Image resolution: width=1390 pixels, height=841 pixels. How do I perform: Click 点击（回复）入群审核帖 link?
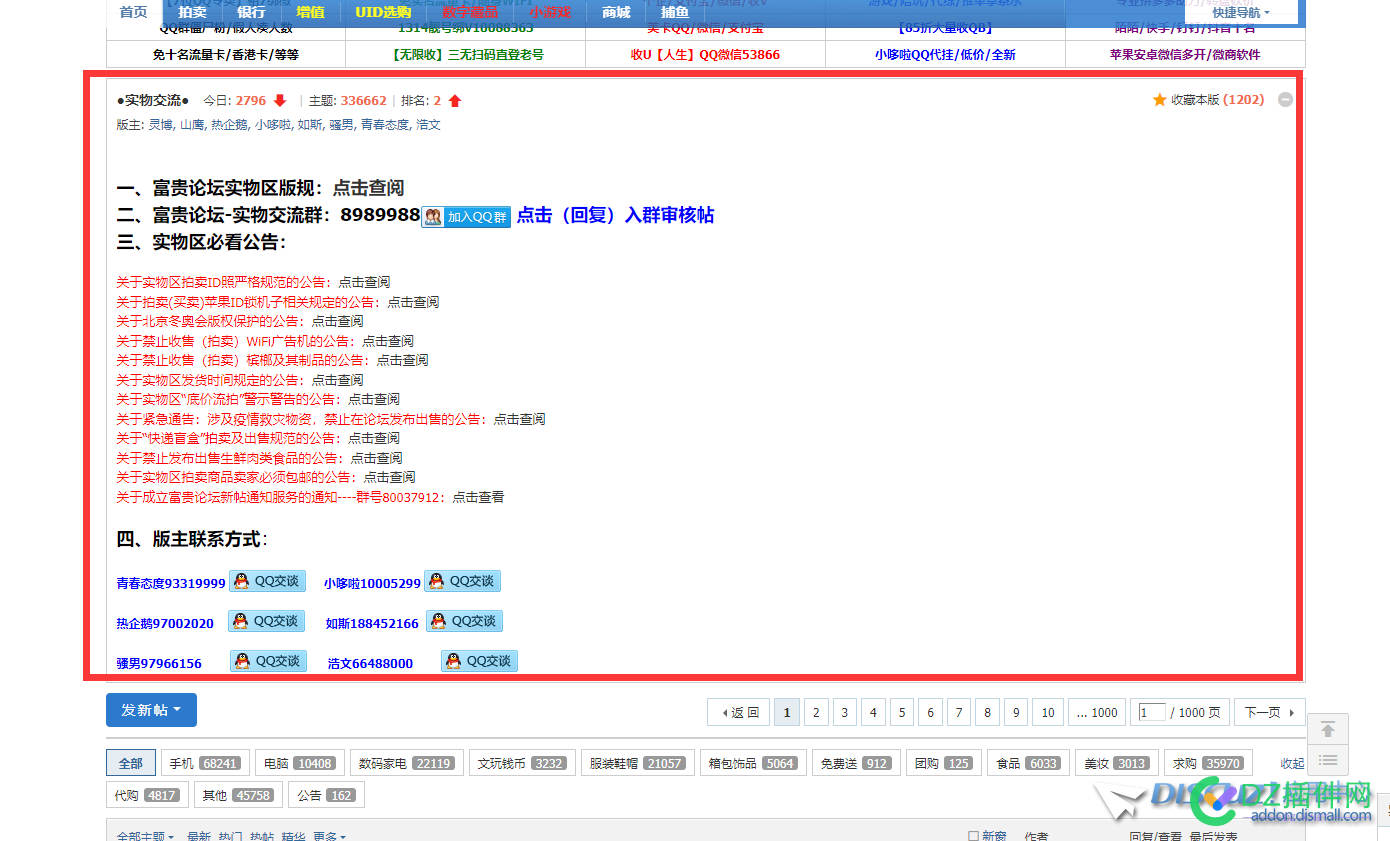coord(615,215)
